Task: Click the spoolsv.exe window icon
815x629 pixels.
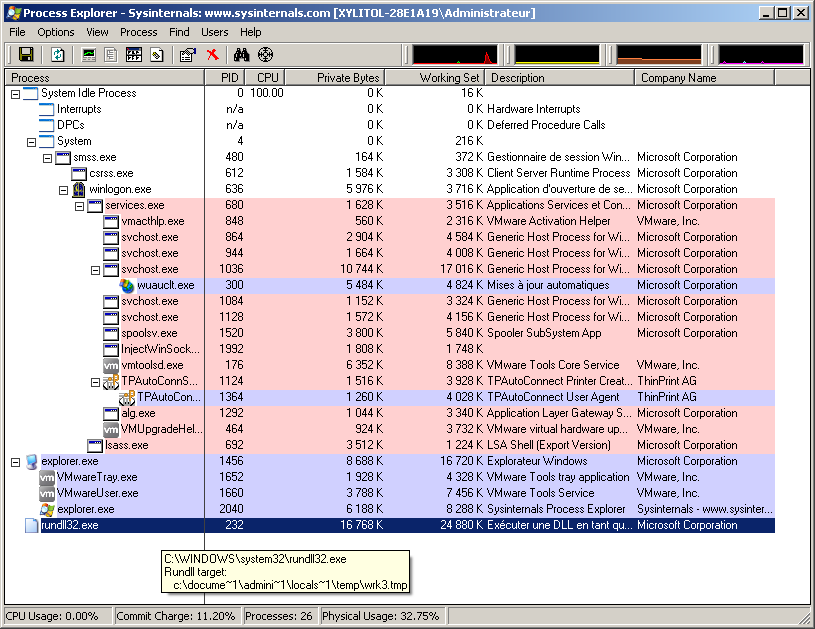Action: click(x=111, y=333)
